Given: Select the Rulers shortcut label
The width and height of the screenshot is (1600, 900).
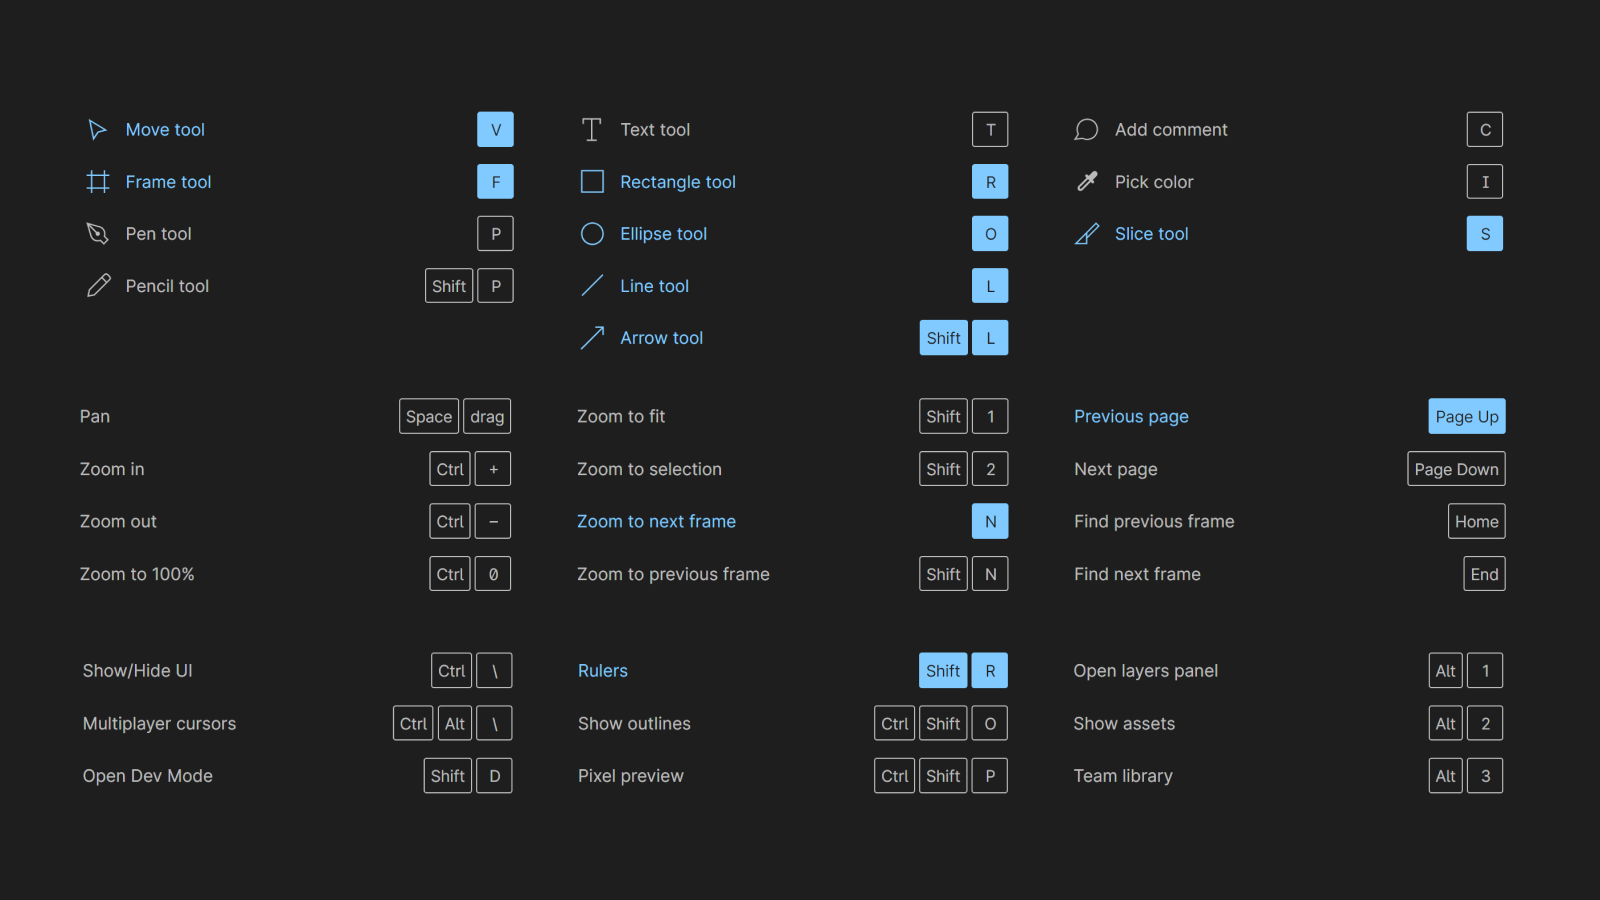Looking at the screenshot, I should (602, 671).
